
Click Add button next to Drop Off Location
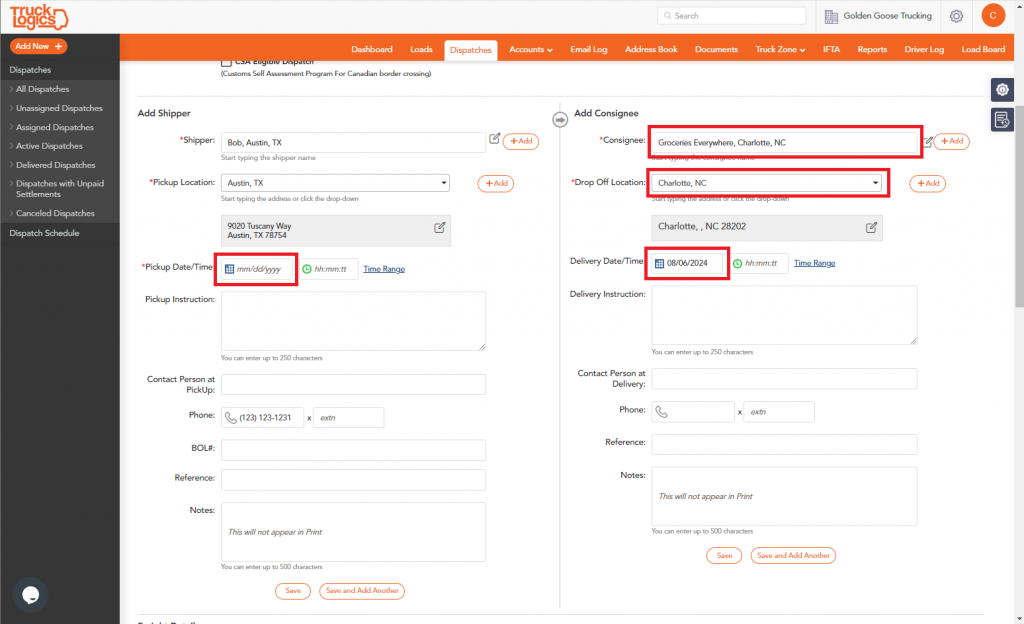point(927,183)
